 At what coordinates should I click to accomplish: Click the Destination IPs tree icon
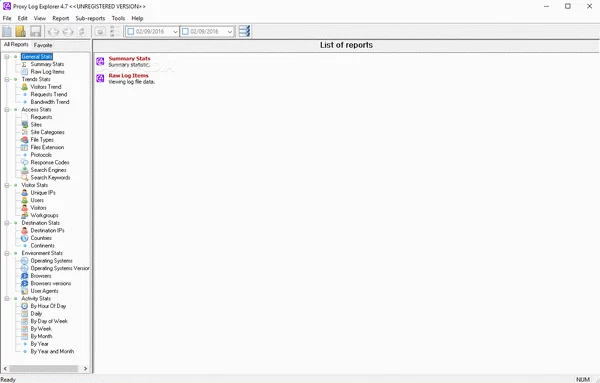point(24,231)
